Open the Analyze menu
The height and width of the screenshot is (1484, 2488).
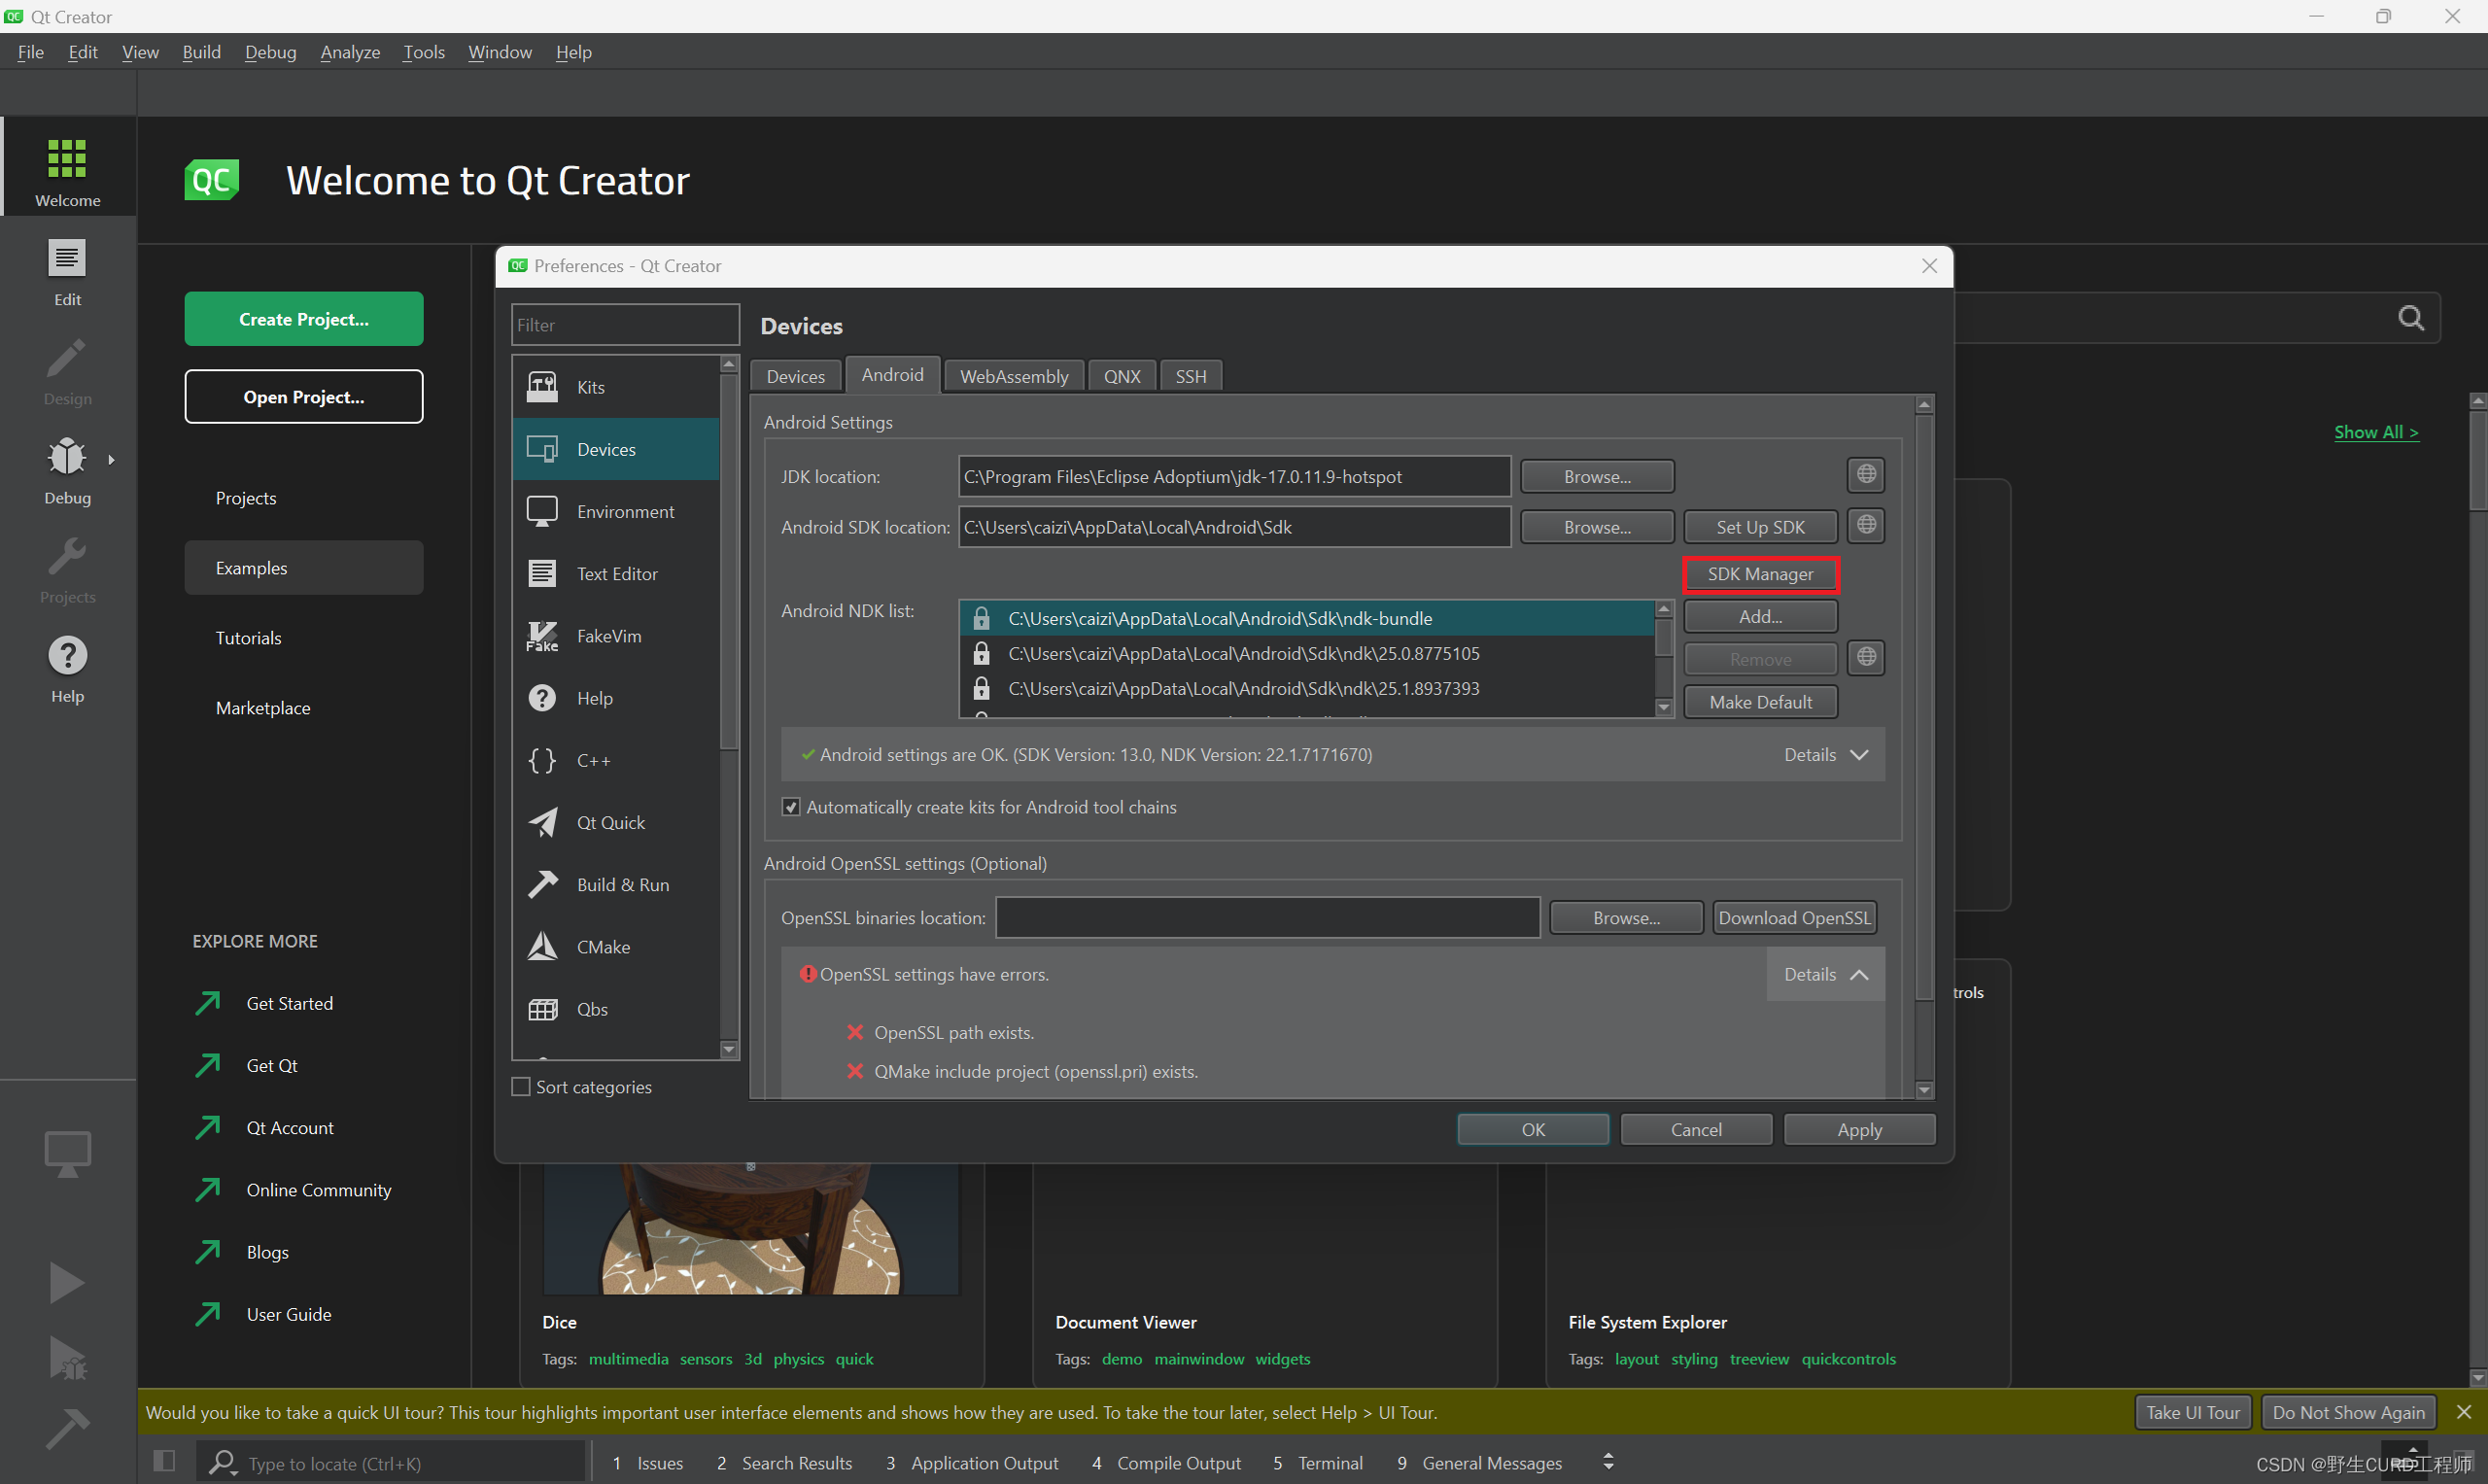point(350,52)
